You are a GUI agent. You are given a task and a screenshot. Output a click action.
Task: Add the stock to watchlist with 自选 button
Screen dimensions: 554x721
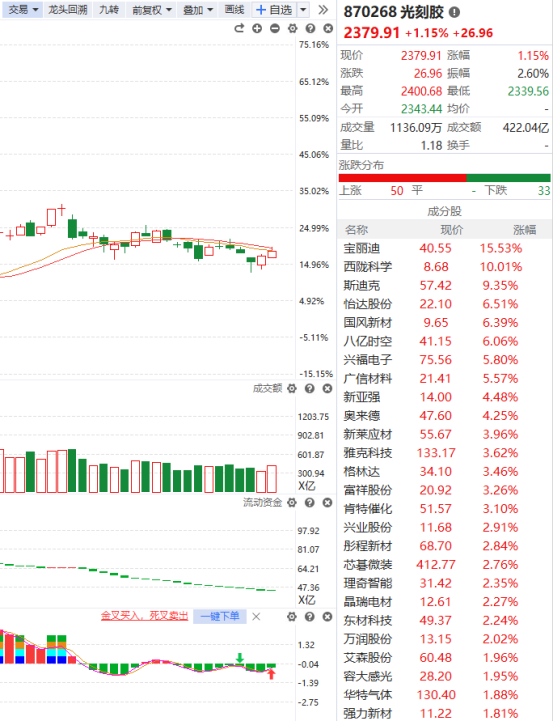[274, 10]
